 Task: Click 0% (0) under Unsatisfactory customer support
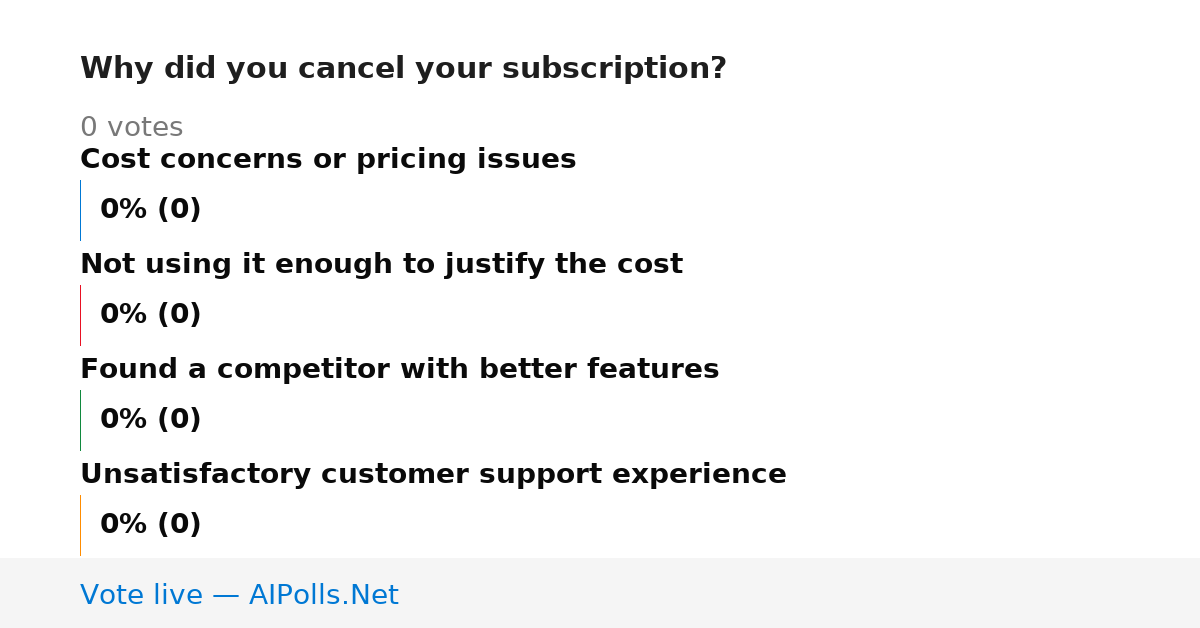(x=150, y=525)
